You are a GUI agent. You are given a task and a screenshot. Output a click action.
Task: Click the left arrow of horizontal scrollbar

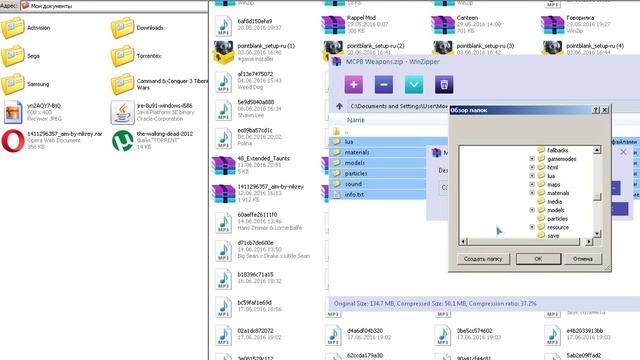pos(463,242)
